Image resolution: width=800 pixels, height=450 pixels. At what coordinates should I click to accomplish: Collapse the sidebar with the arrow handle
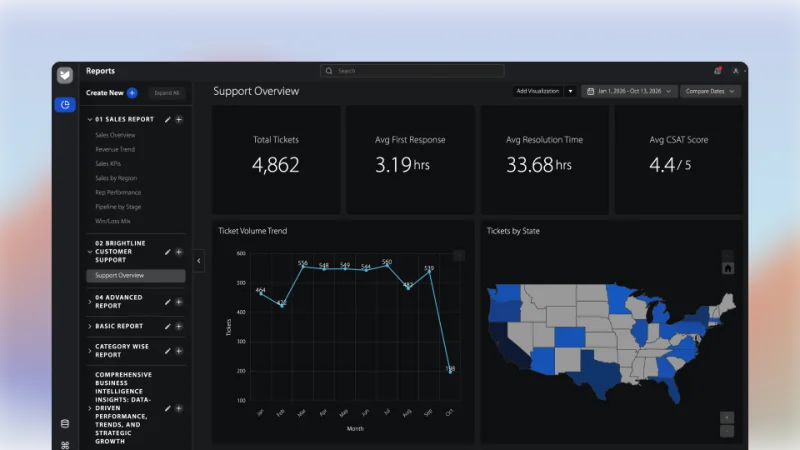click(198, 261)
